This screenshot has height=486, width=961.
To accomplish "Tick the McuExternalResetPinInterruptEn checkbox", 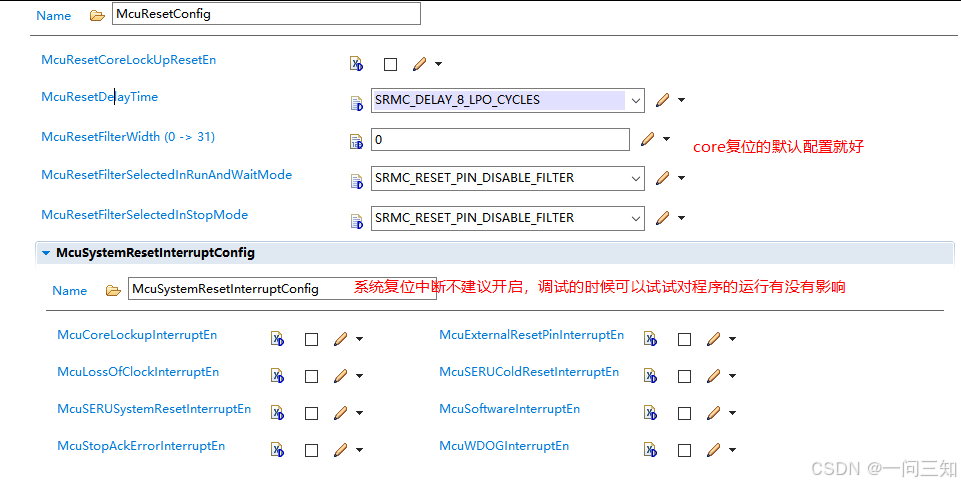I will click(x=685, y=340).
